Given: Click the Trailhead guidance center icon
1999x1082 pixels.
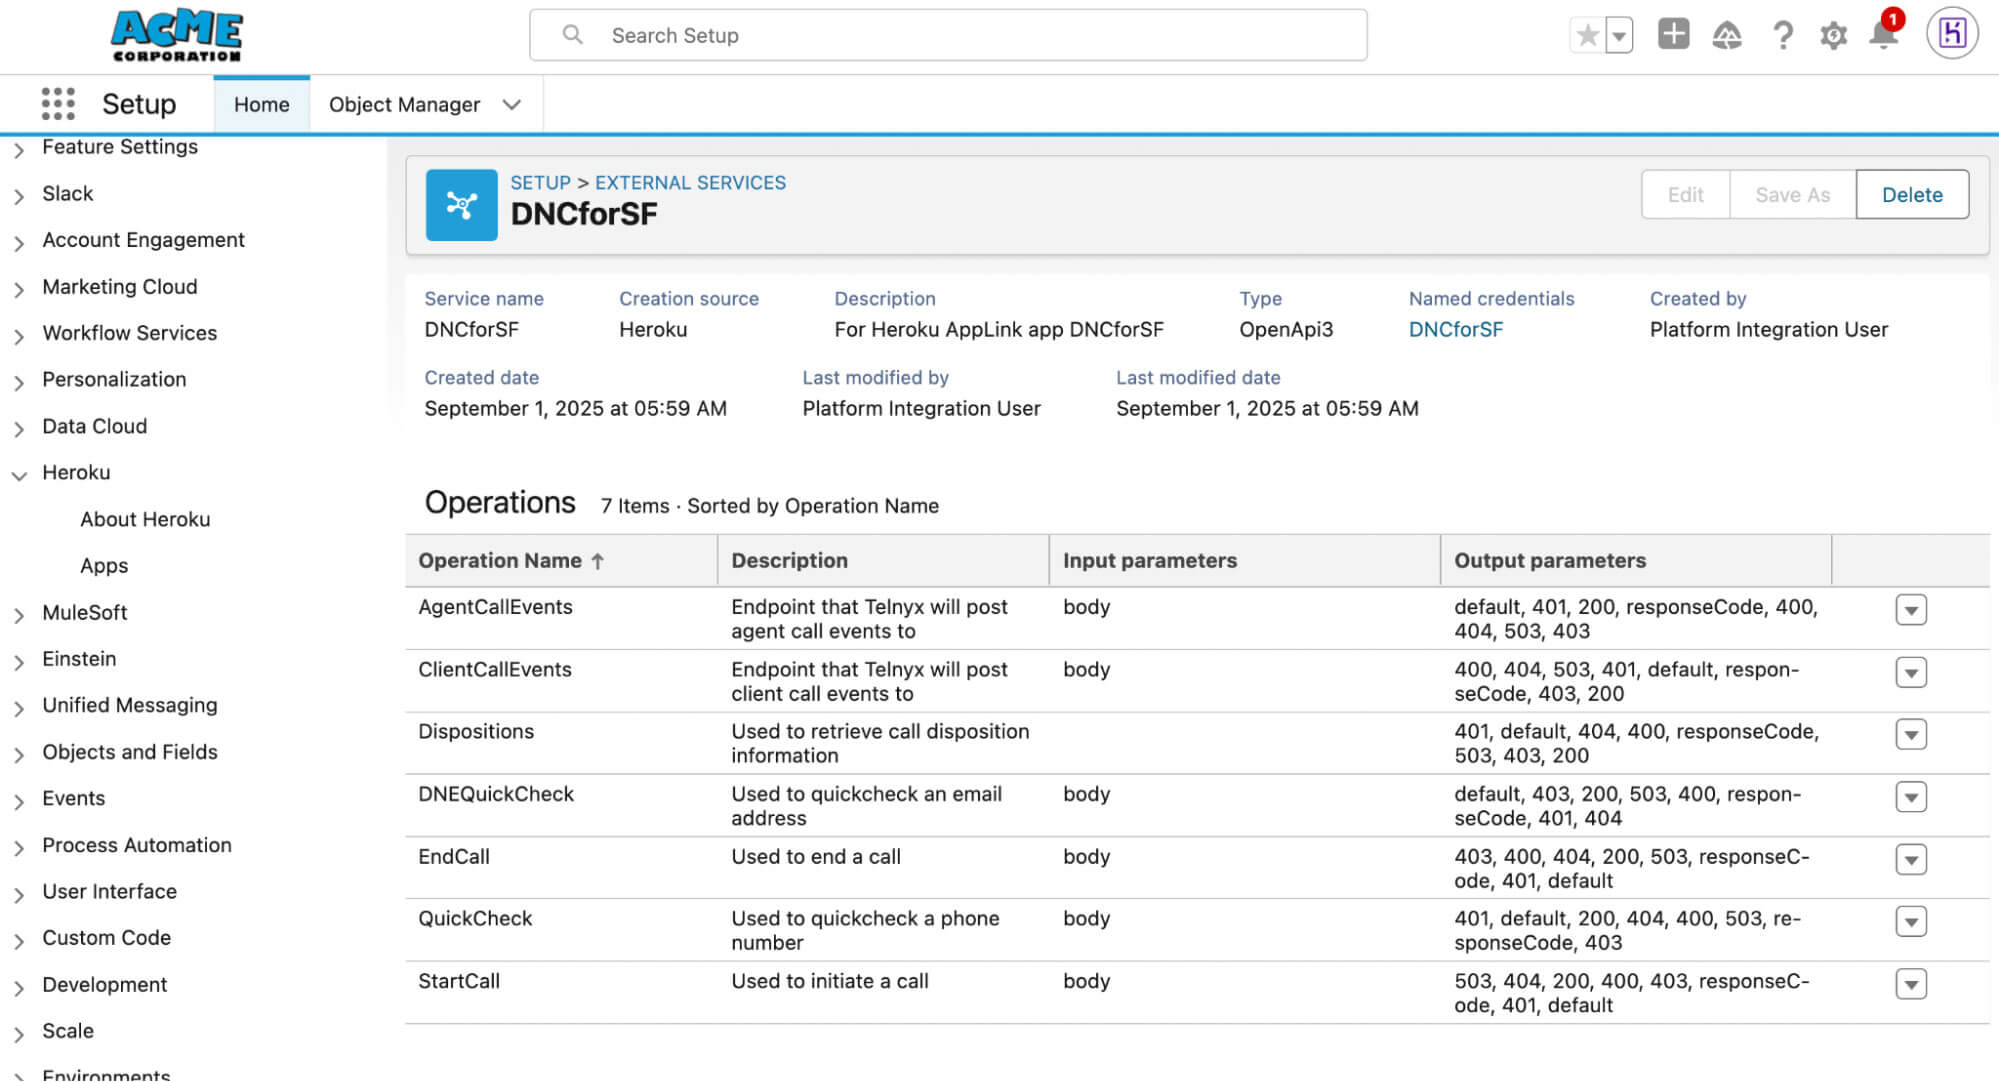Looking at the screenshot, I should tap(1727, 35).
